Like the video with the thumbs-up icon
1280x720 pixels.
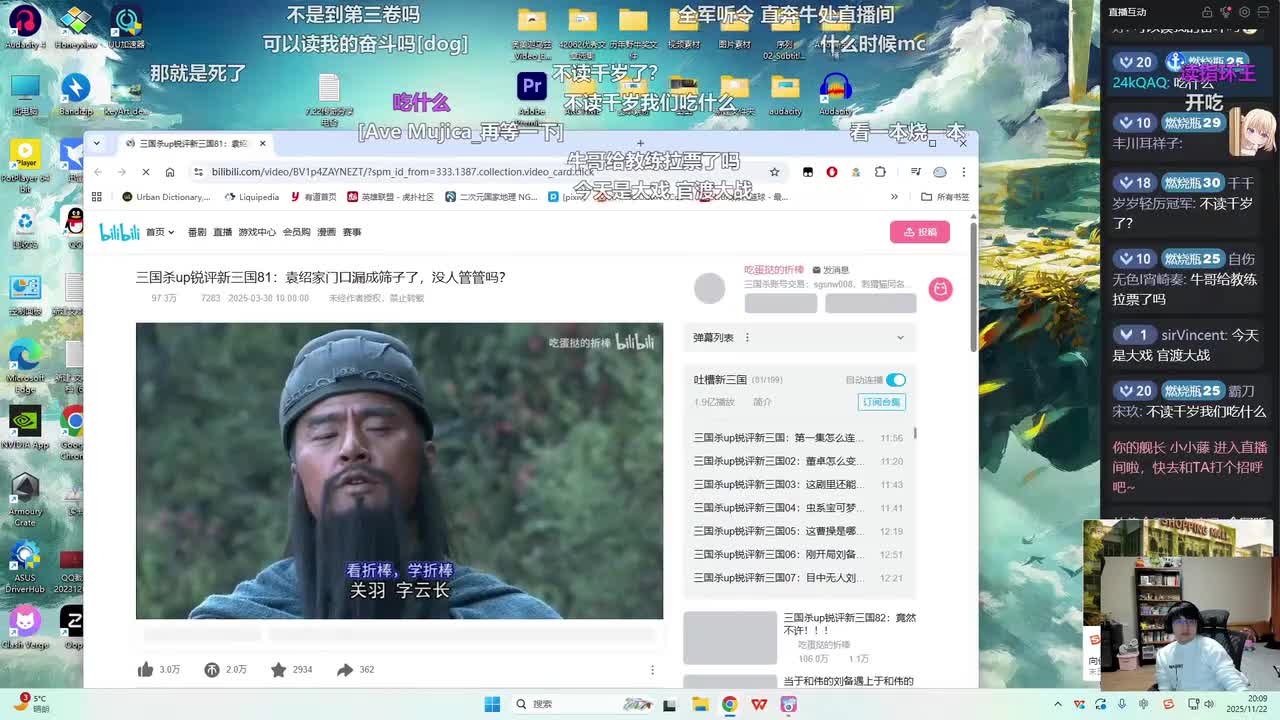(146, 669)
